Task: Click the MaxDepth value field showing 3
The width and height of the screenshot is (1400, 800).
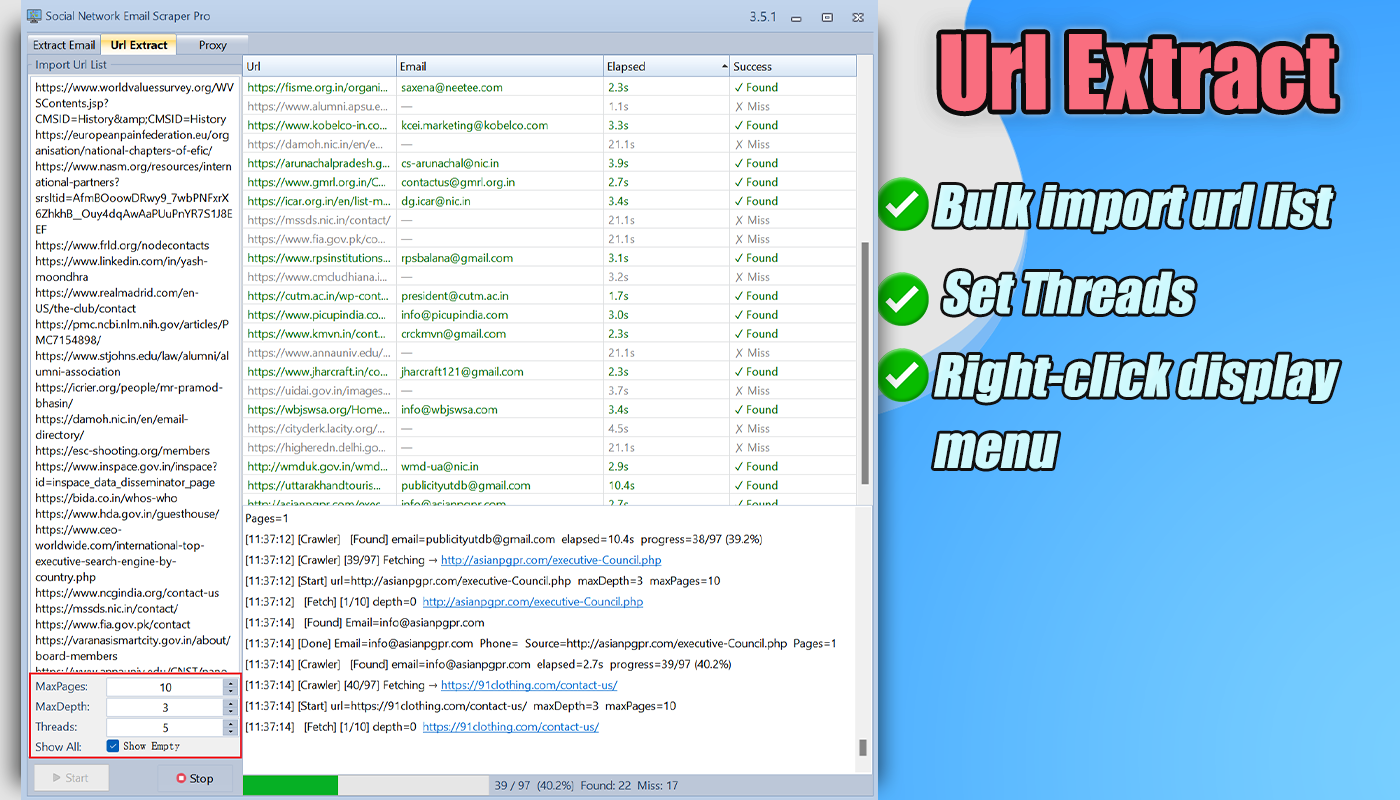Action: point(165,707)
